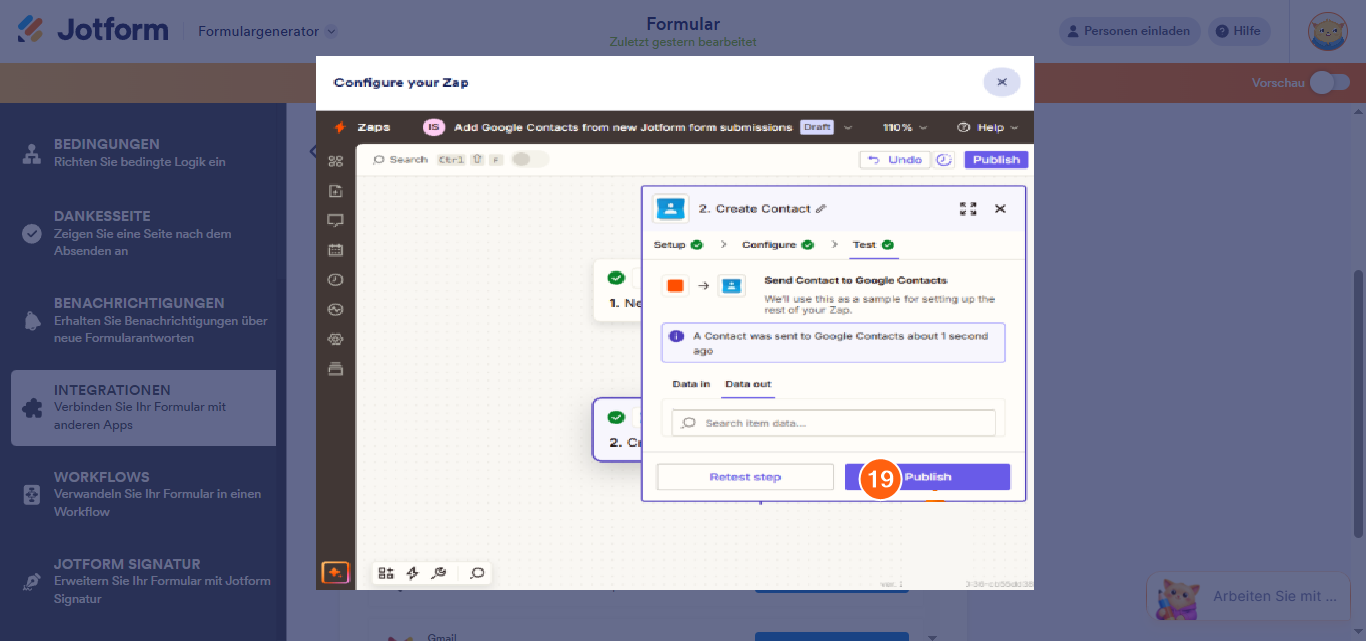Click the reorganize layout icon in bottom toolbar
Viewport: 1366px width, 641px height.
coord(386,573)
